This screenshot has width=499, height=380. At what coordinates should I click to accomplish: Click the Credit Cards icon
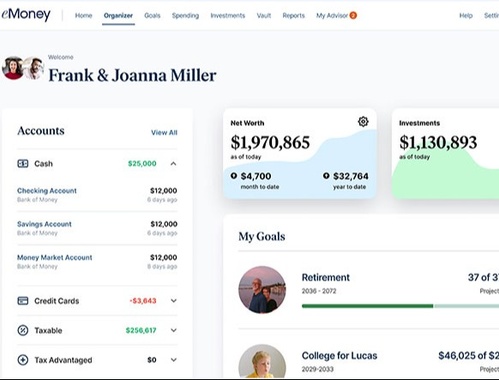[23, 301]
